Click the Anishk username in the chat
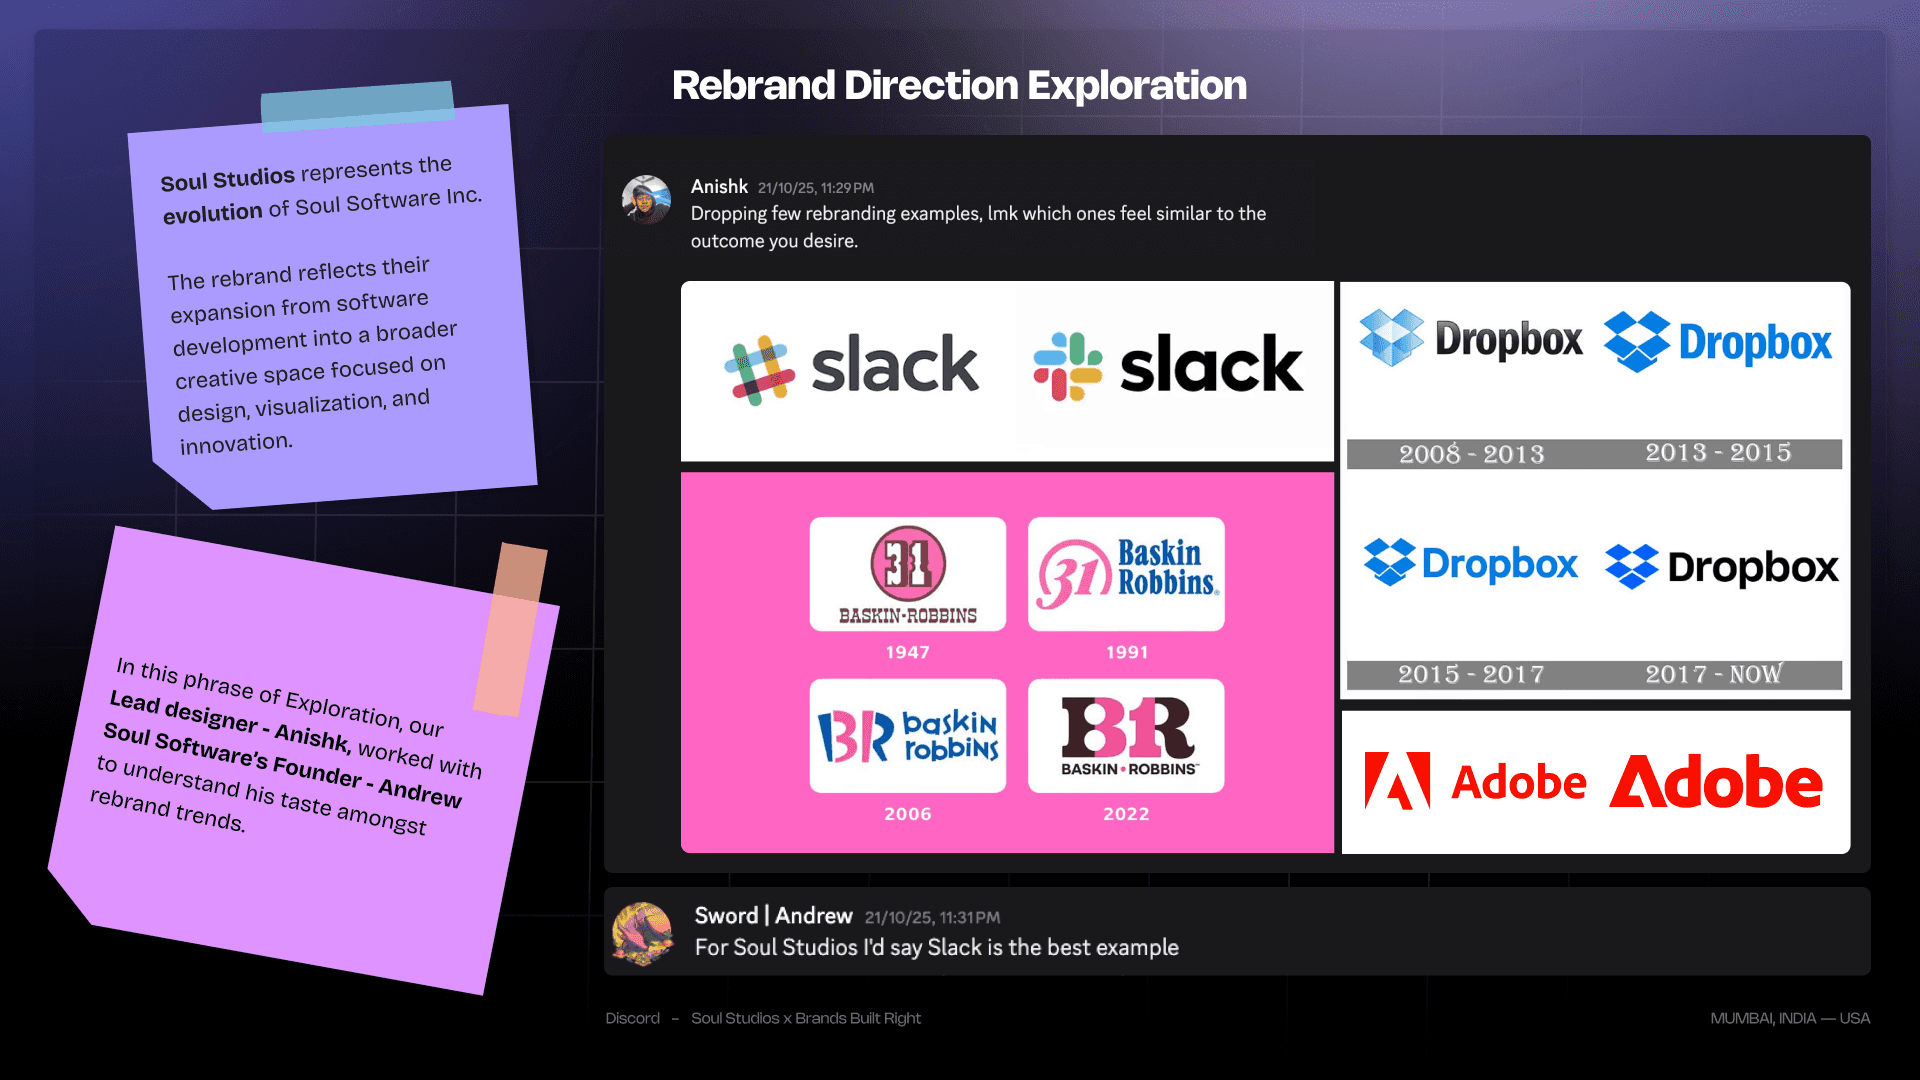 coord(719,187)
